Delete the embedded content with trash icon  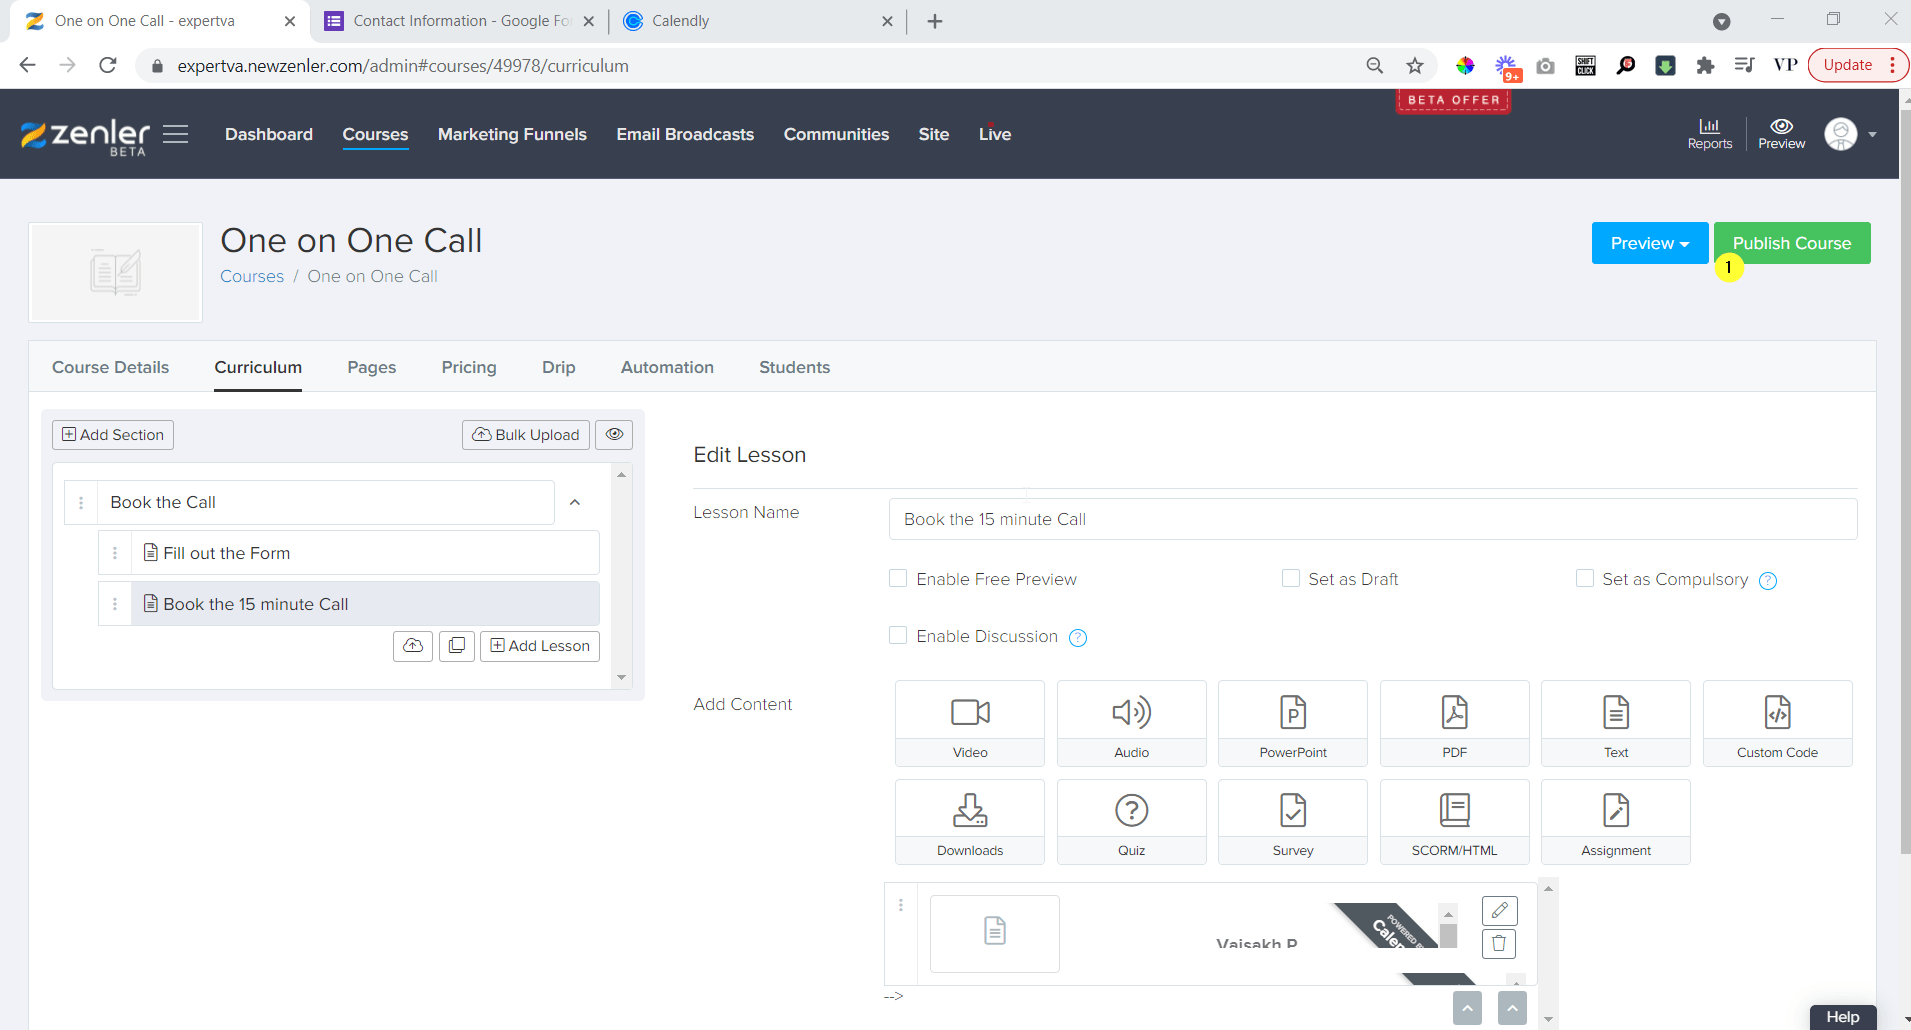[x=1498, y=943]
